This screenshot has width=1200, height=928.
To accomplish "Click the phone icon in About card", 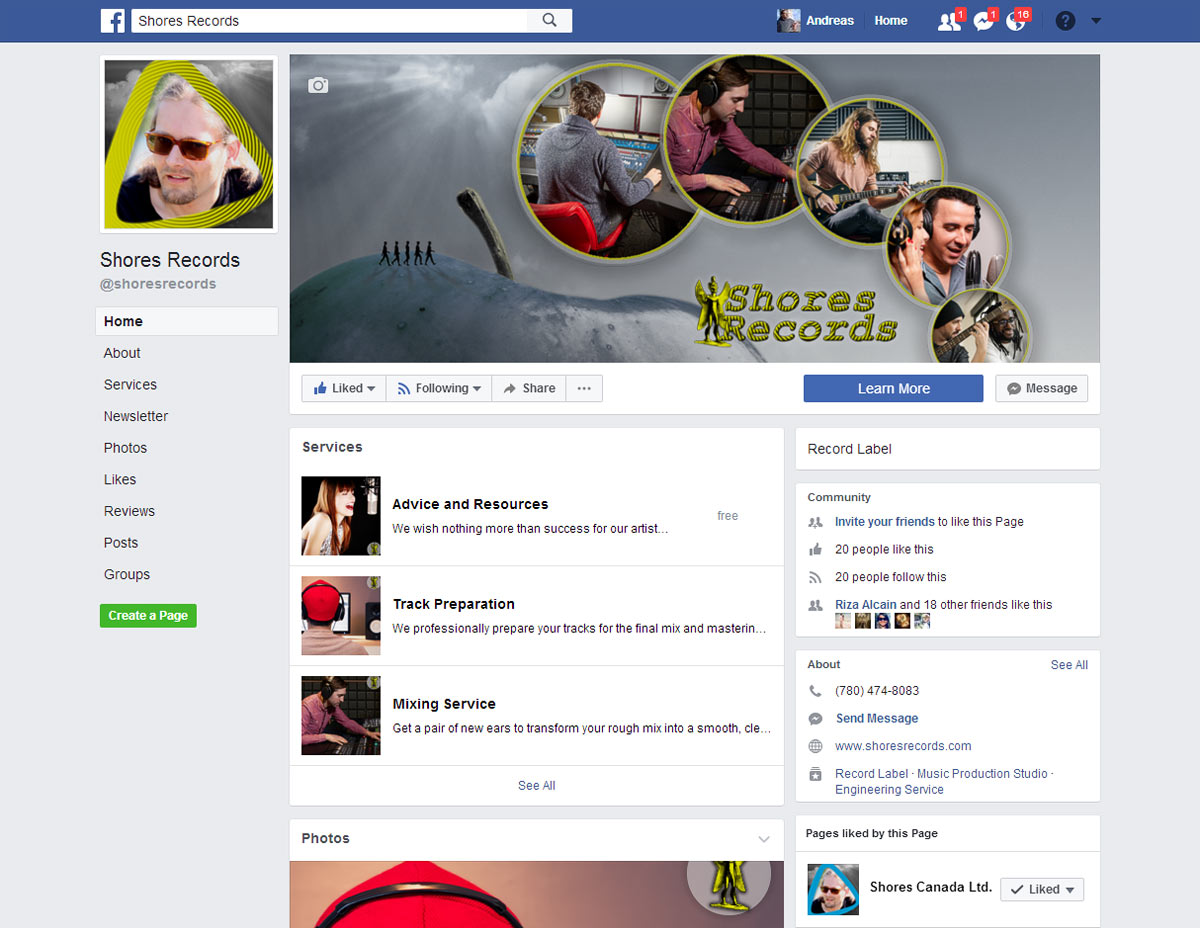I will (x=816, y=691).
